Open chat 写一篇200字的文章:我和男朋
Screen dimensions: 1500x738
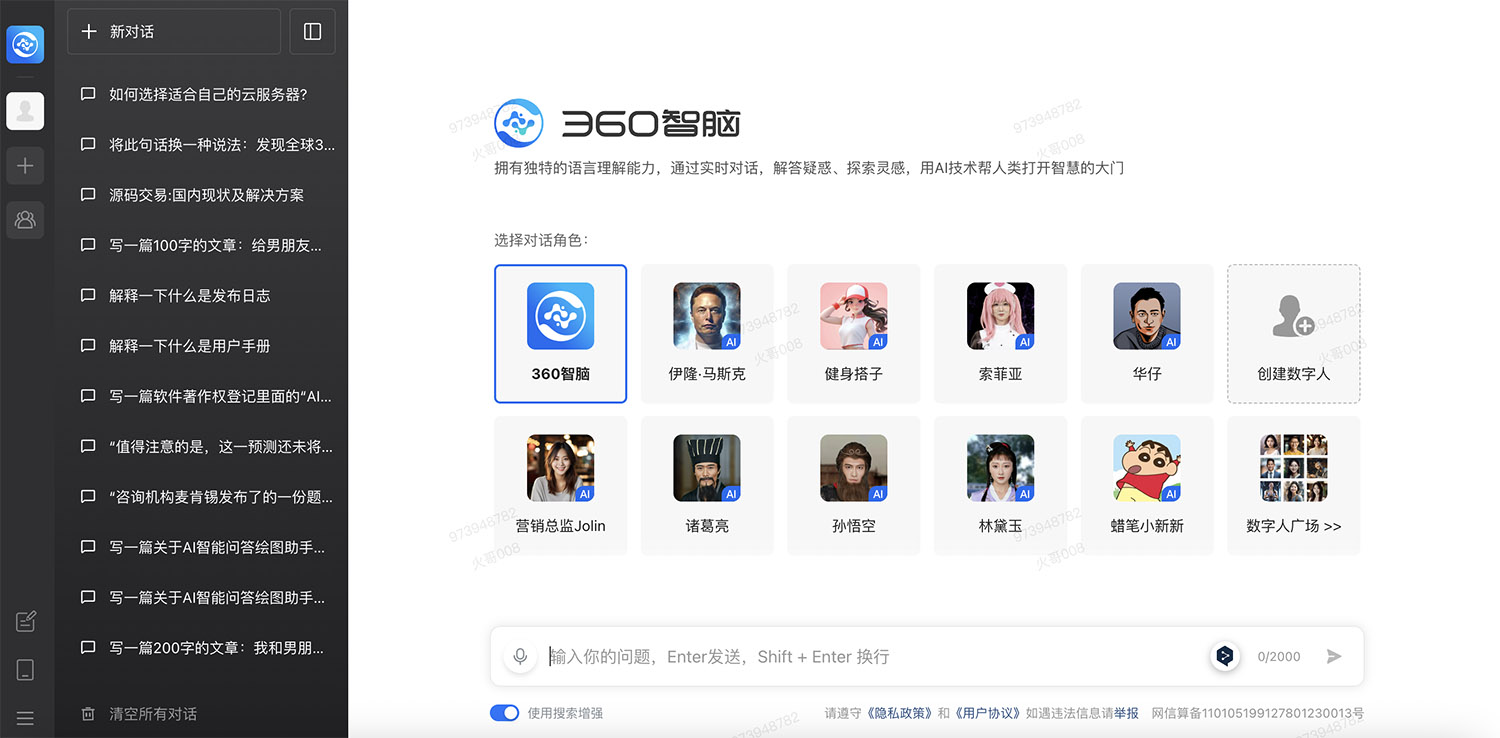pos(201,647)
